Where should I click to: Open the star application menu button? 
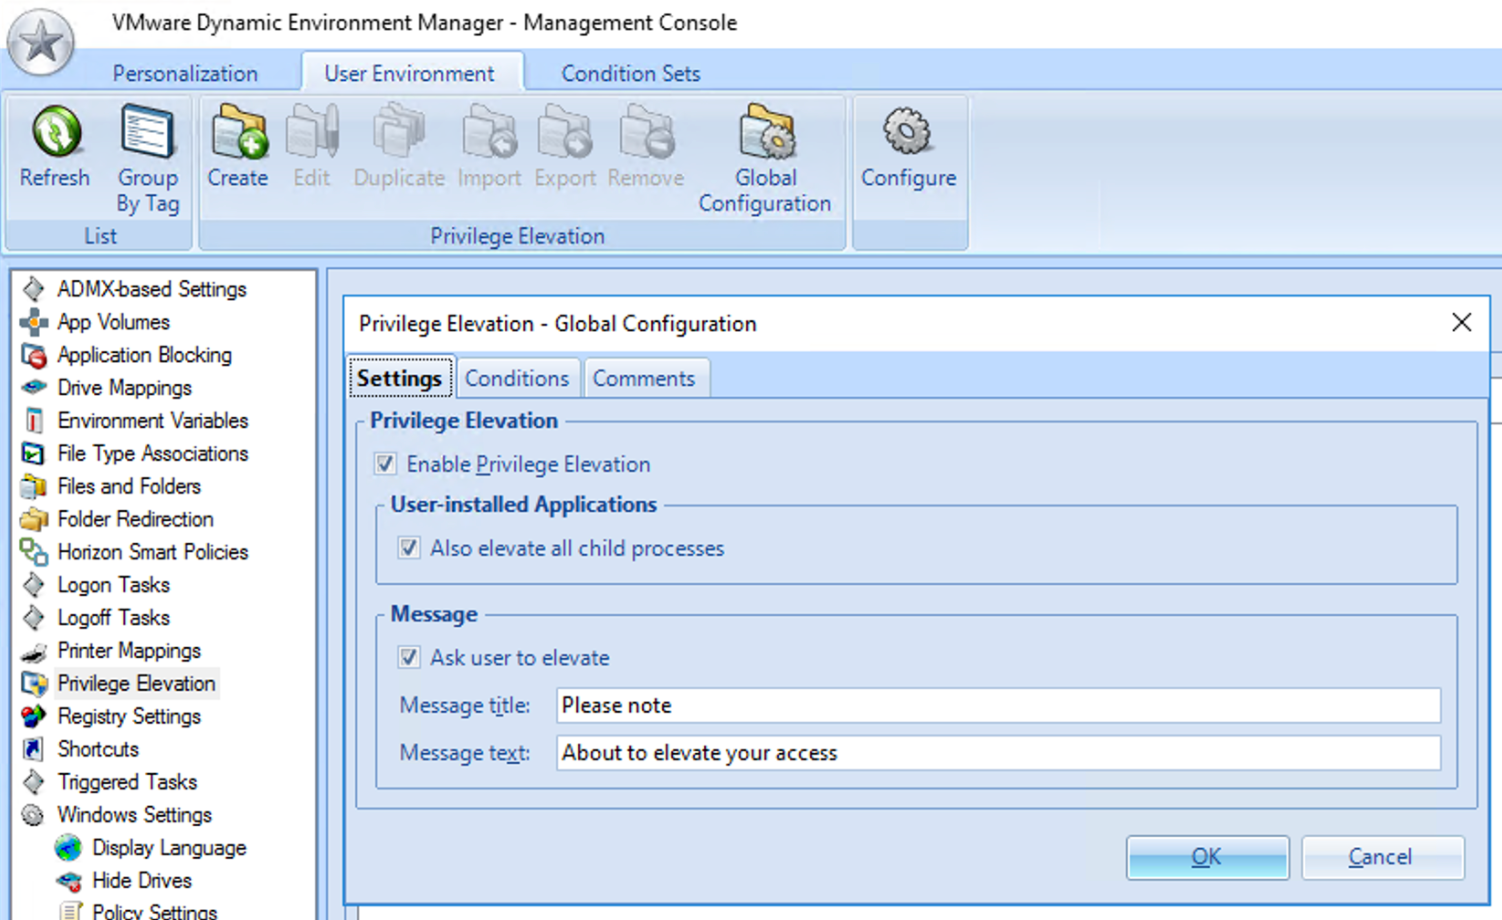(x=41, y=43)
